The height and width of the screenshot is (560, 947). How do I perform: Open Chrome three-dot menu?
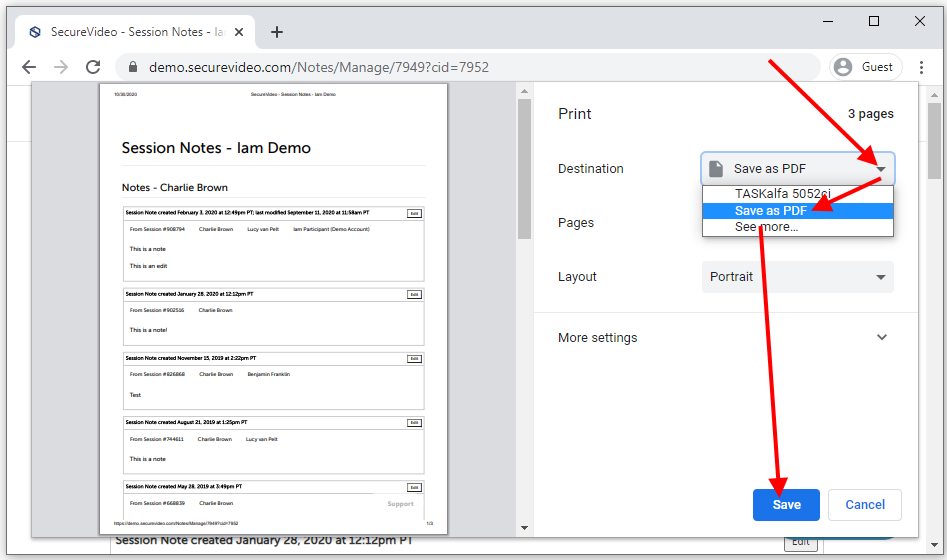click(920, 67)
